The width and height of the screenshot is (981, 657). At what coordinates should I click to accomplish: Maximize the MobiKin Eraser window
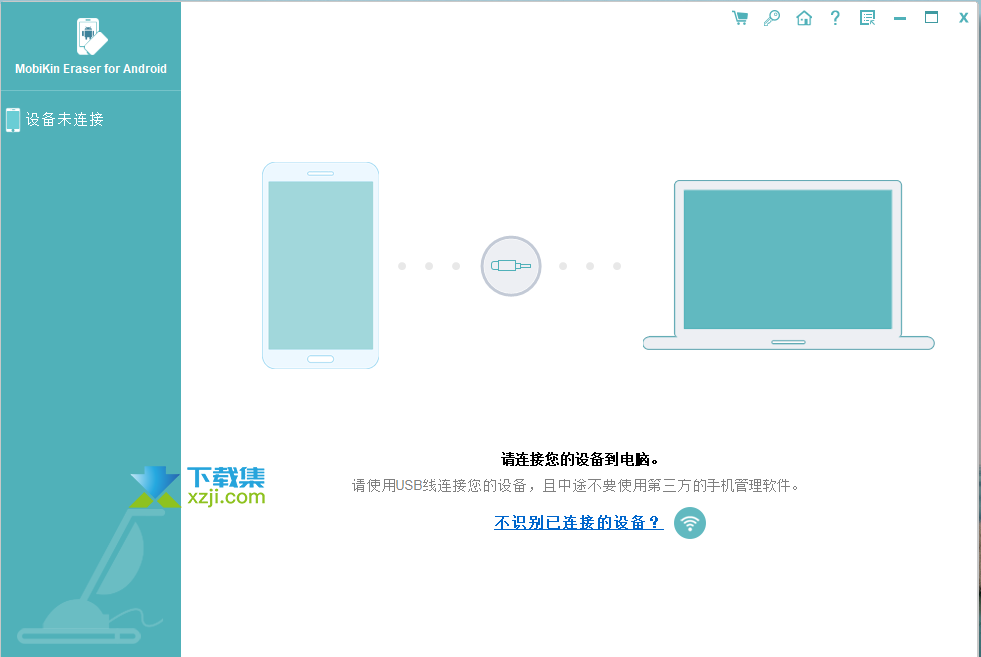(932, 18)
